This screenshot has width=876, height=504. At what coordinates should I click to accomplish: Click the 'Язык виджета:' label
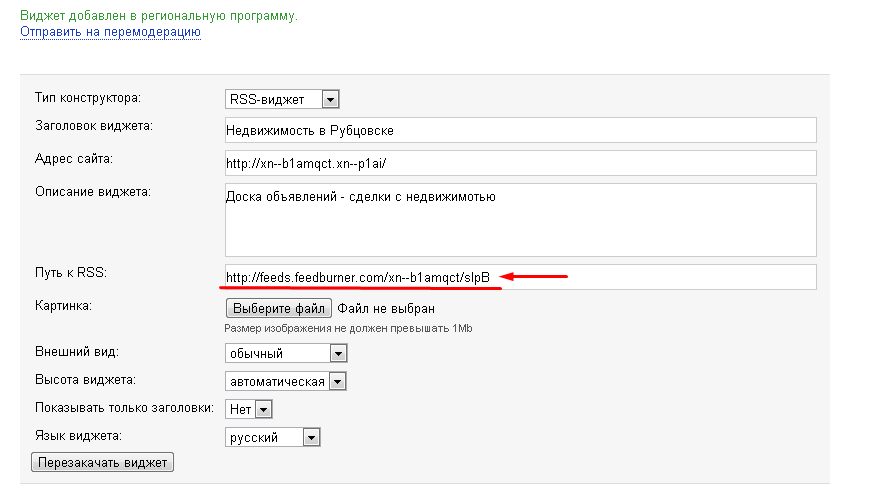click(78, 435)
